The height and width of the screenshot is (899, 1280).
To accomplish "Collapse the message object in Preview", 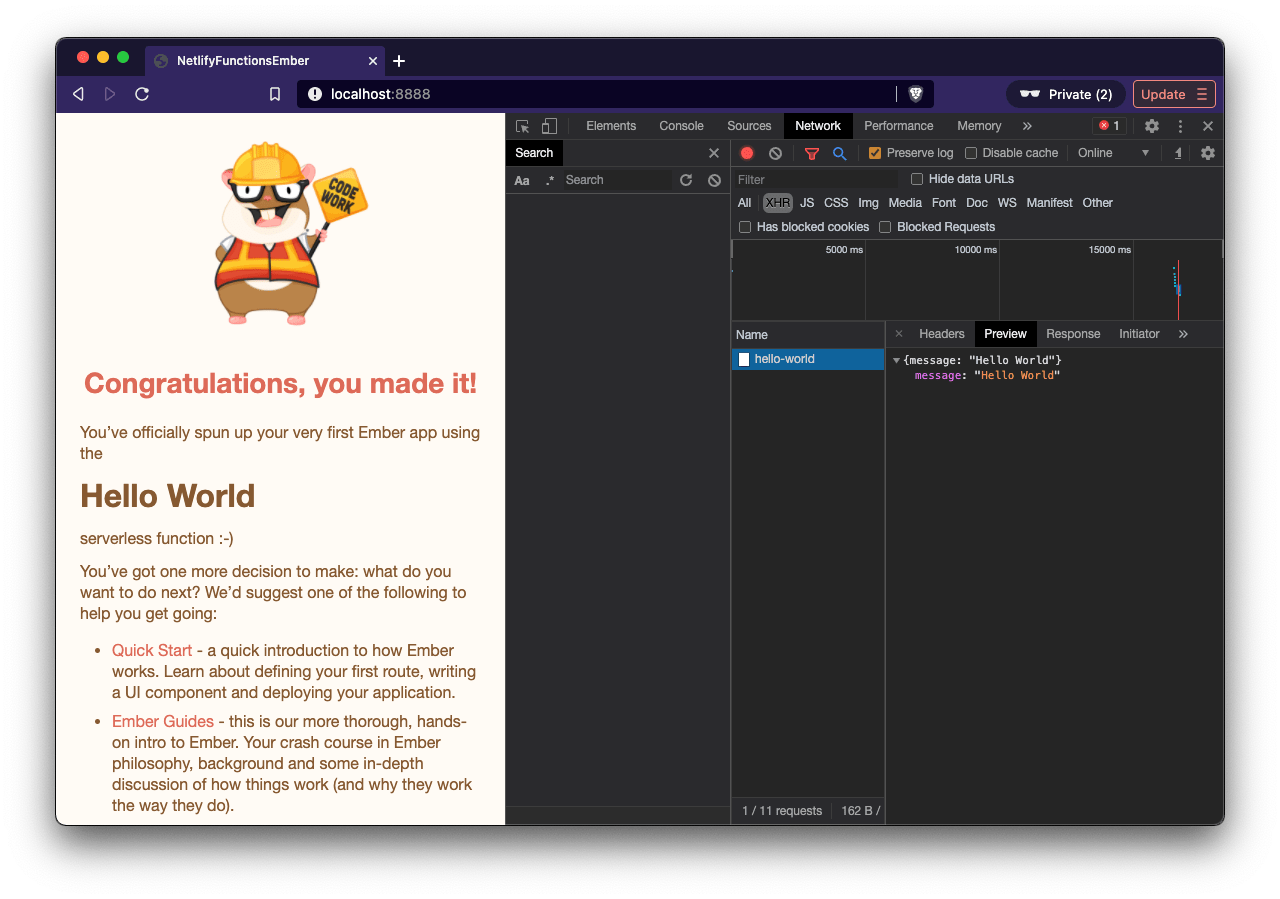I will pyautogui.click(x=897, y=359).
